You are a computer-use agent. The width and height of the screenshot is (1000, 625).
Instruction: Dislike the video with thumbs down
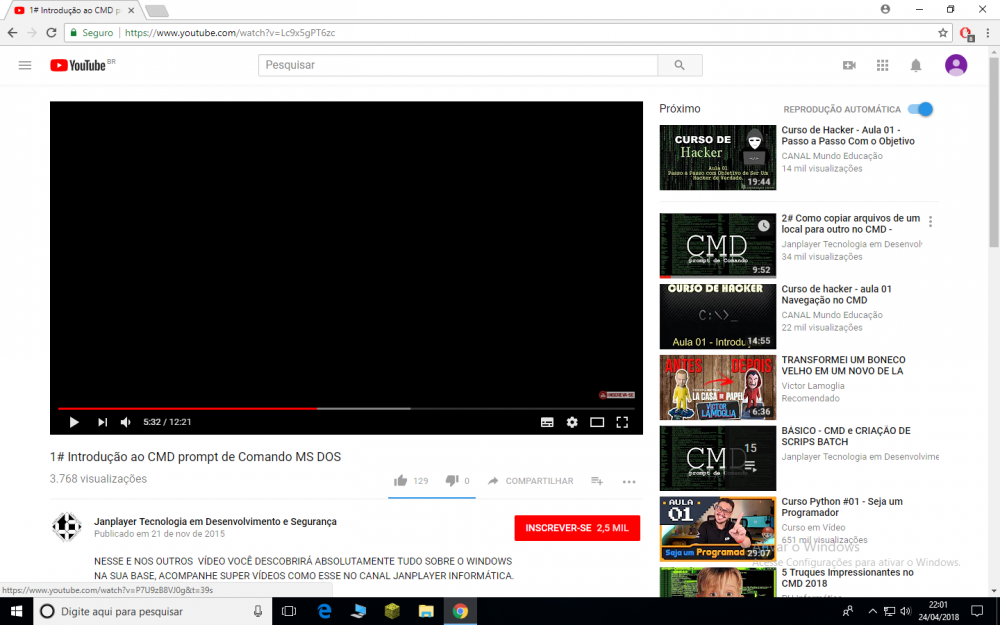click(x=451, y=481)
